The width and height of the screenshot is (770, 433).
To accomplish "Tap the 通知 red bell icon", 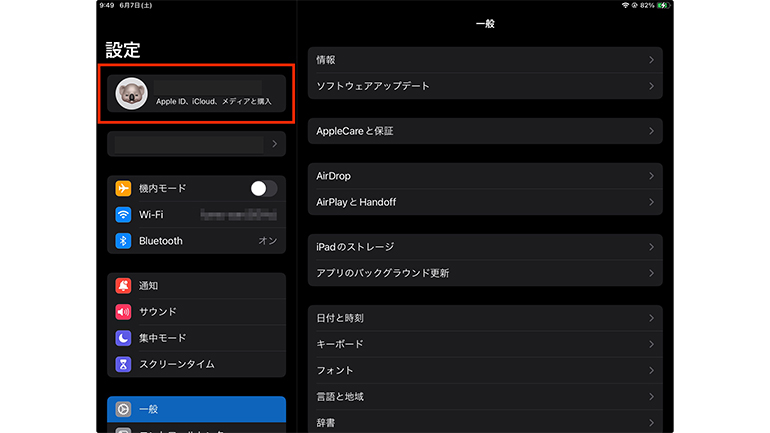I will (123, 286).
